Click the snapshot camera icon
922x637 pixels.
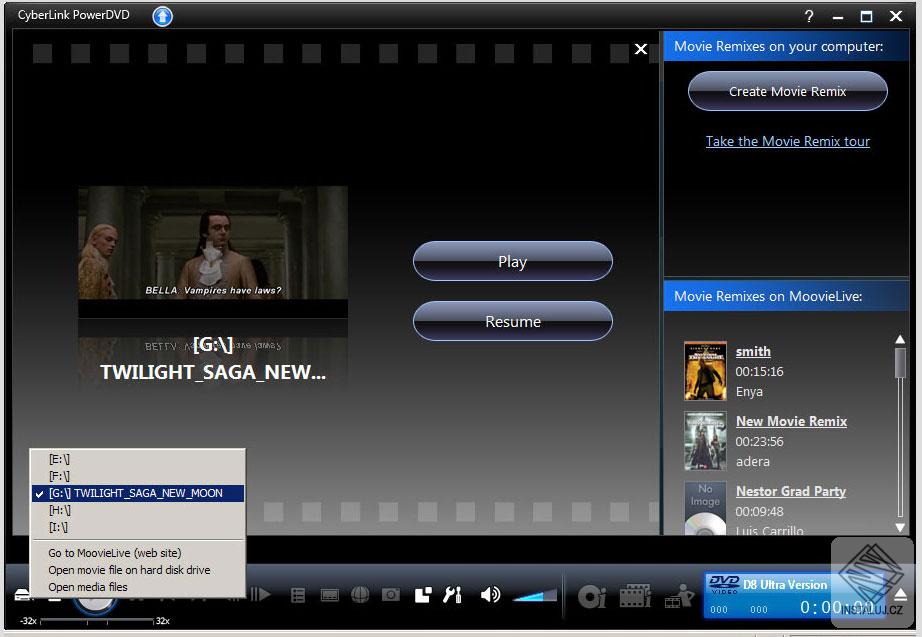(x=391, y=595)
